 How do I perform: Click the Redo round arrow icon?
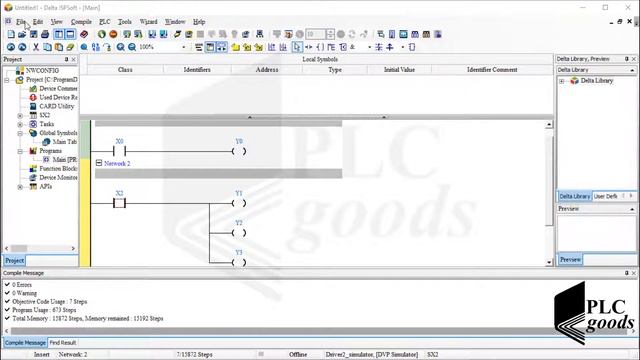tap(22, 47)
